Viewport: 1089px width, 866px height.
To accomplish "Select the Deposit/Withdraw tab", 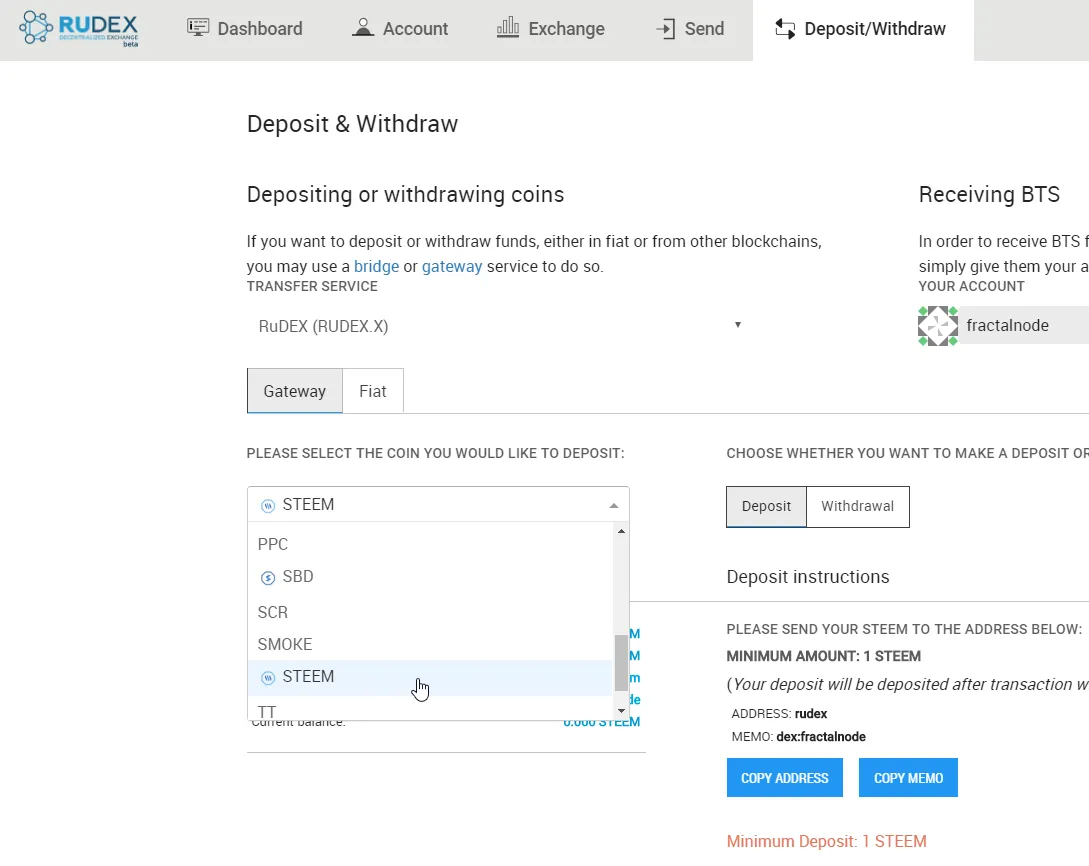I will 863,28.
